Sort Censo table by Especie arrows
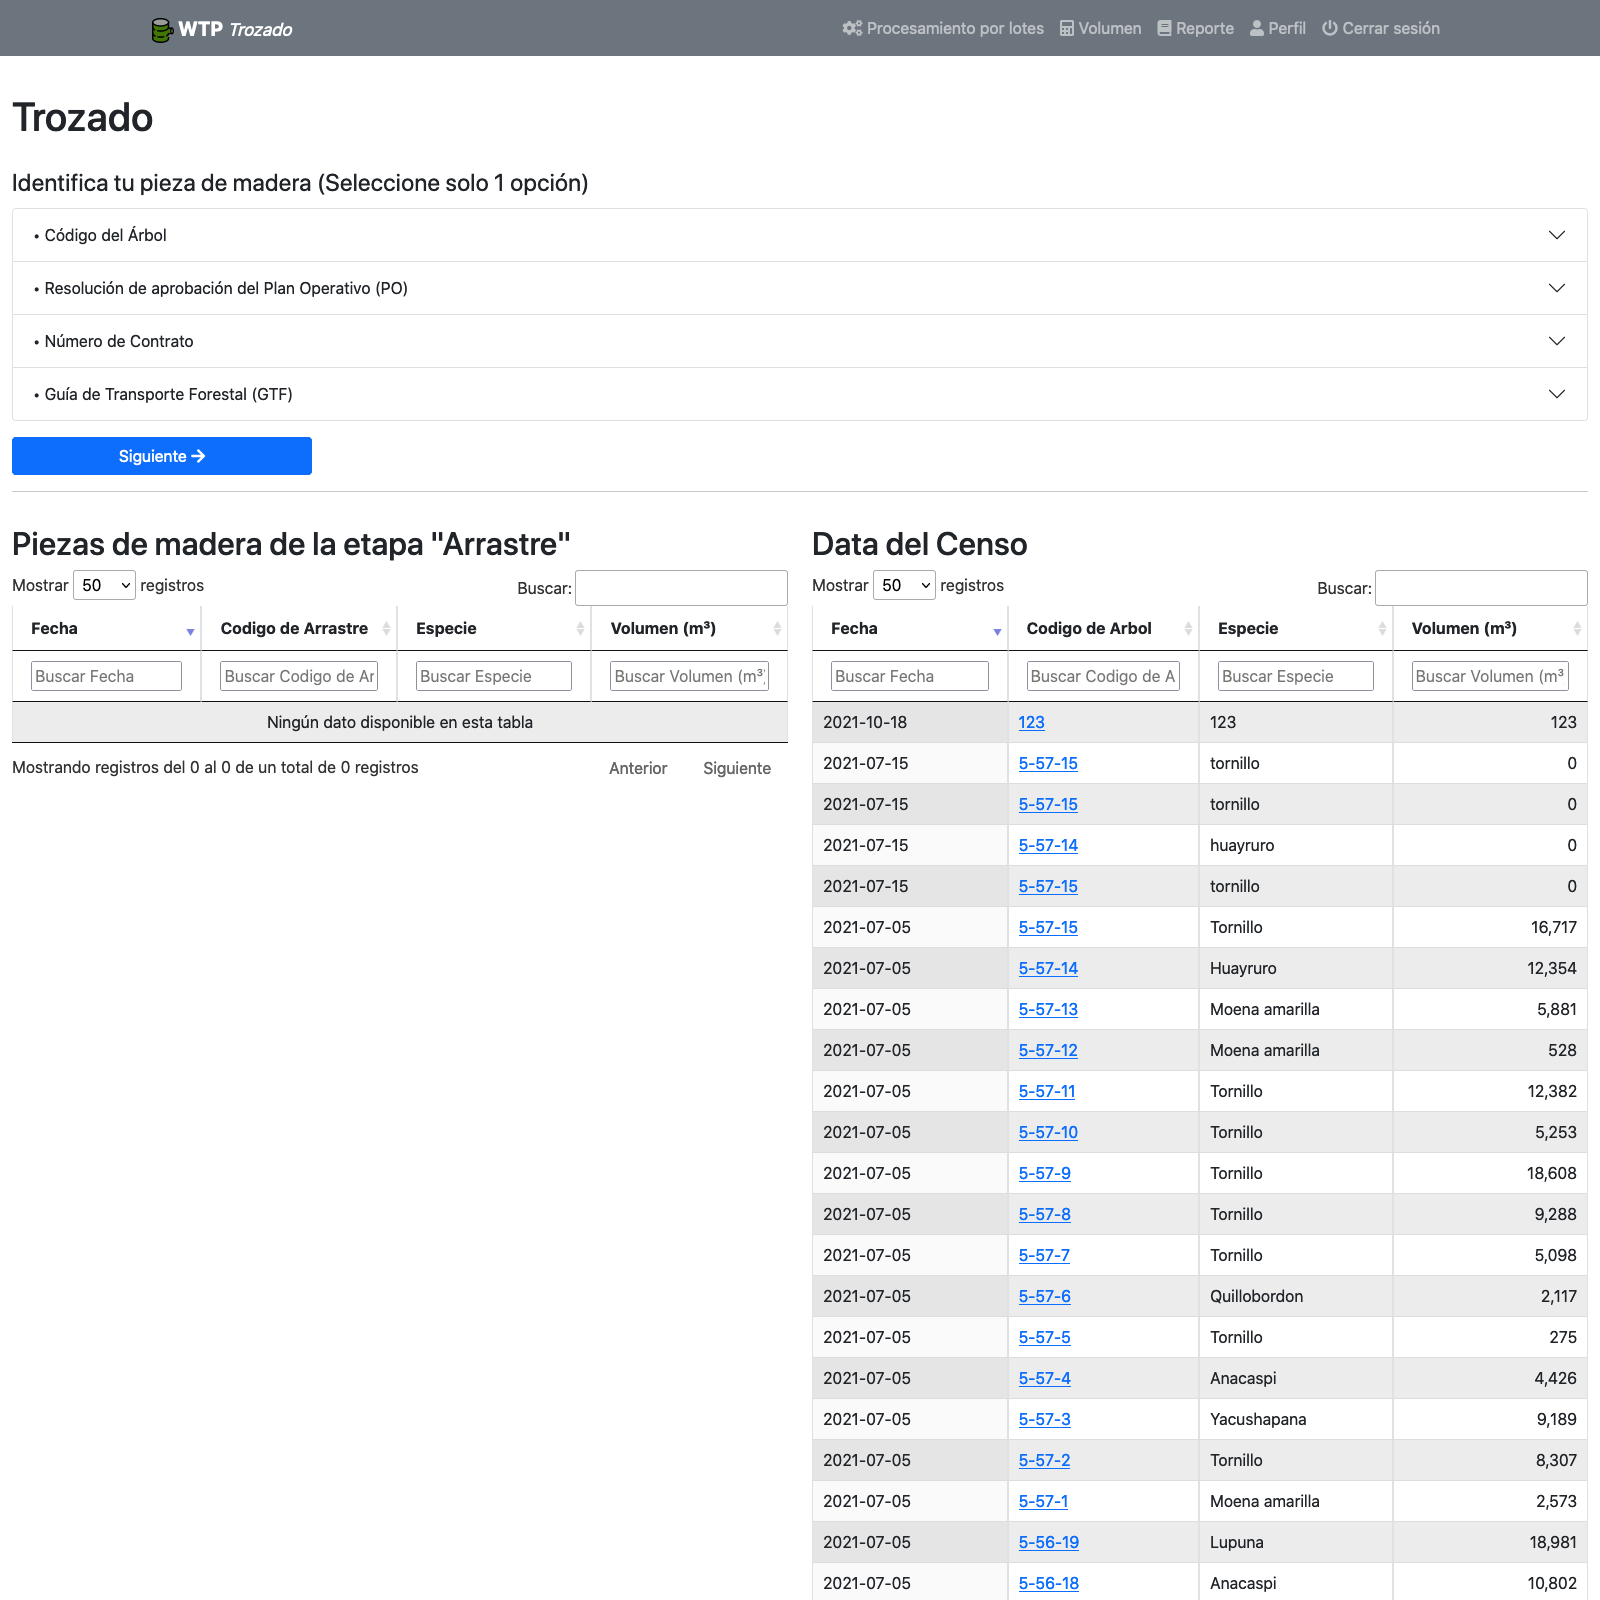This screenshot has width=1600, height=1600. [x=1382, y=629]
